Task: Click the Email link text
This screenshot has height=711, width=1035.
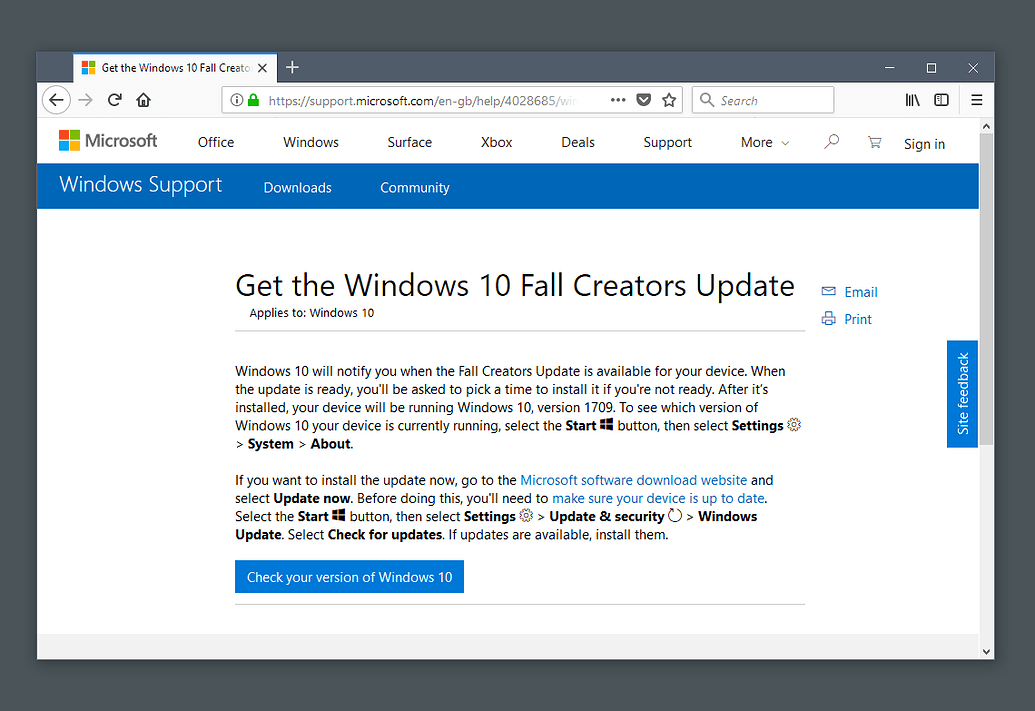Action: [861, 292]
